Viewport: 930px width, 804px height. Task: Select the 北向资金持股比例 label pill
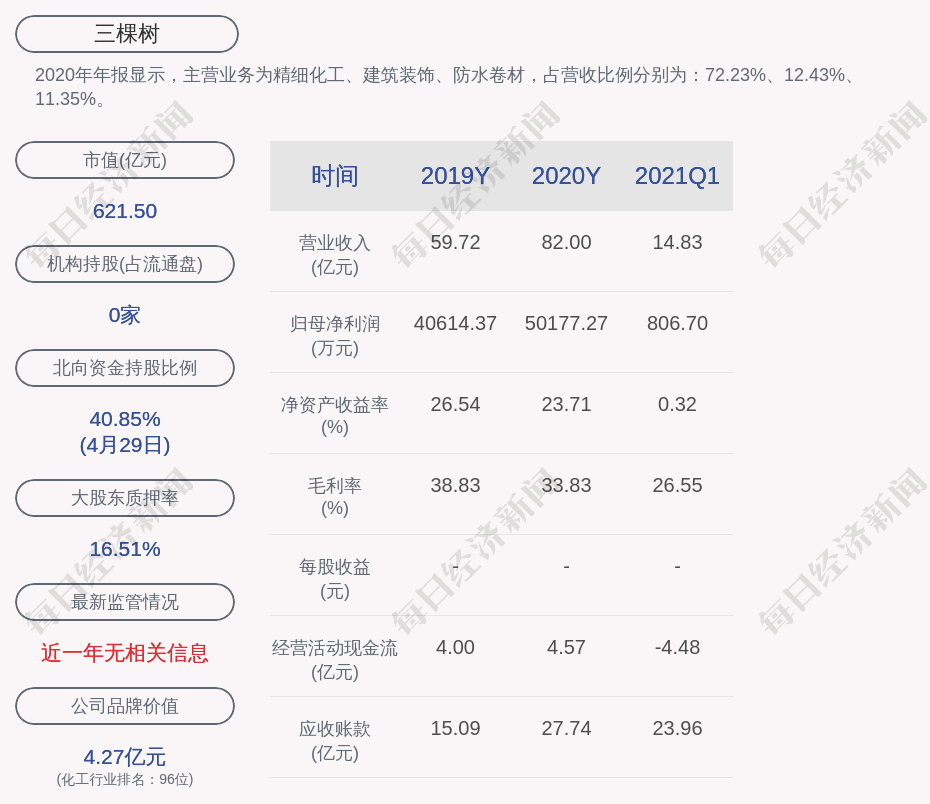(125, 368)
